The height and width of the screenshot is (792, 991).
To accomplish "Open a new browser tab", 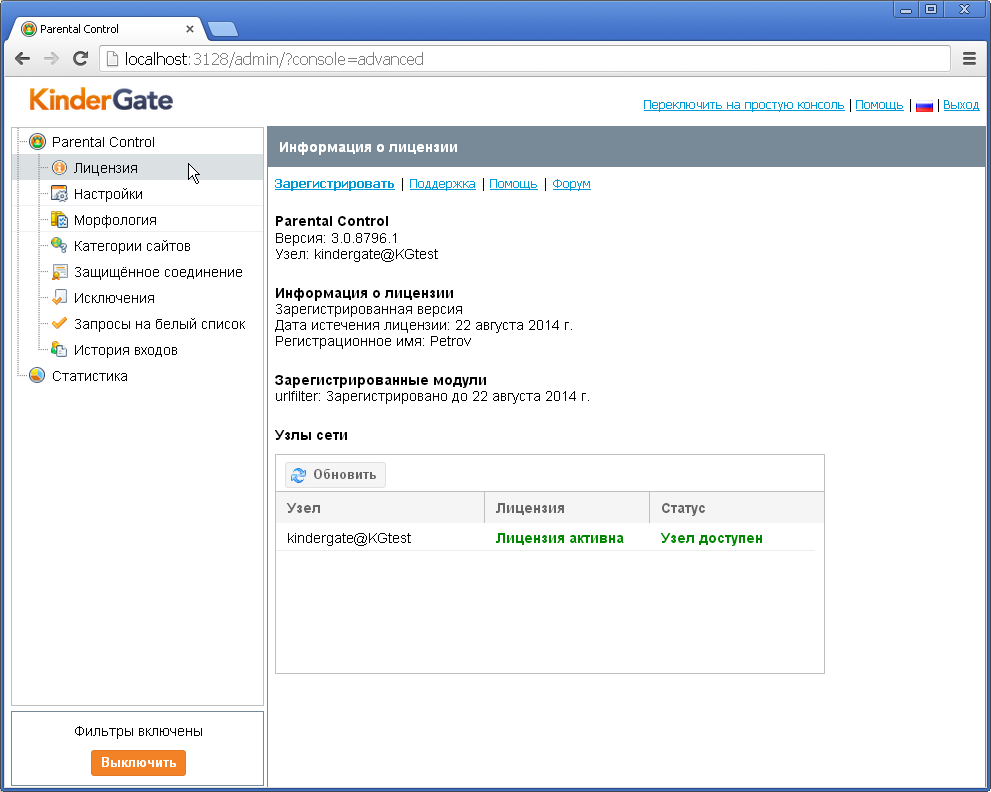I will [222, 29].
